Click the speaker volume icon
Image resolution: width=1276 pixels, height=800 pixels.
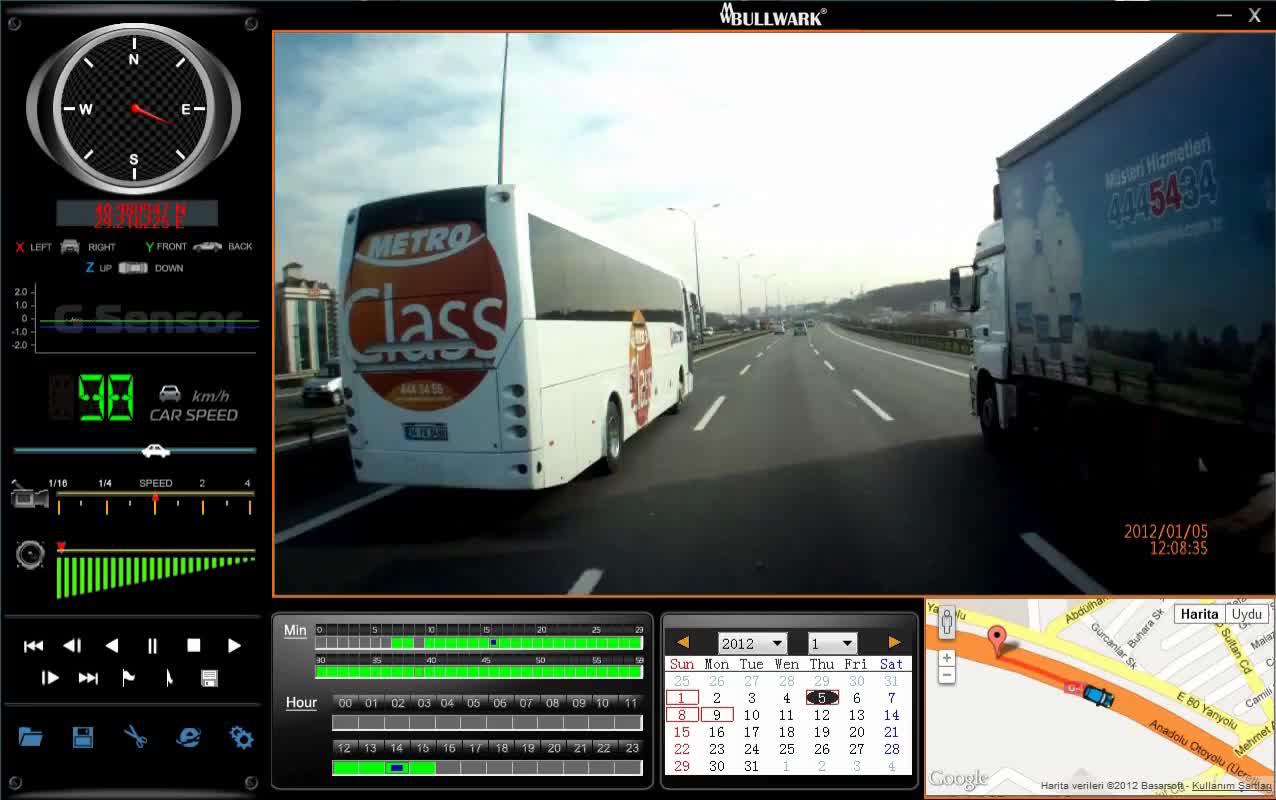click(x=30, y=555)
